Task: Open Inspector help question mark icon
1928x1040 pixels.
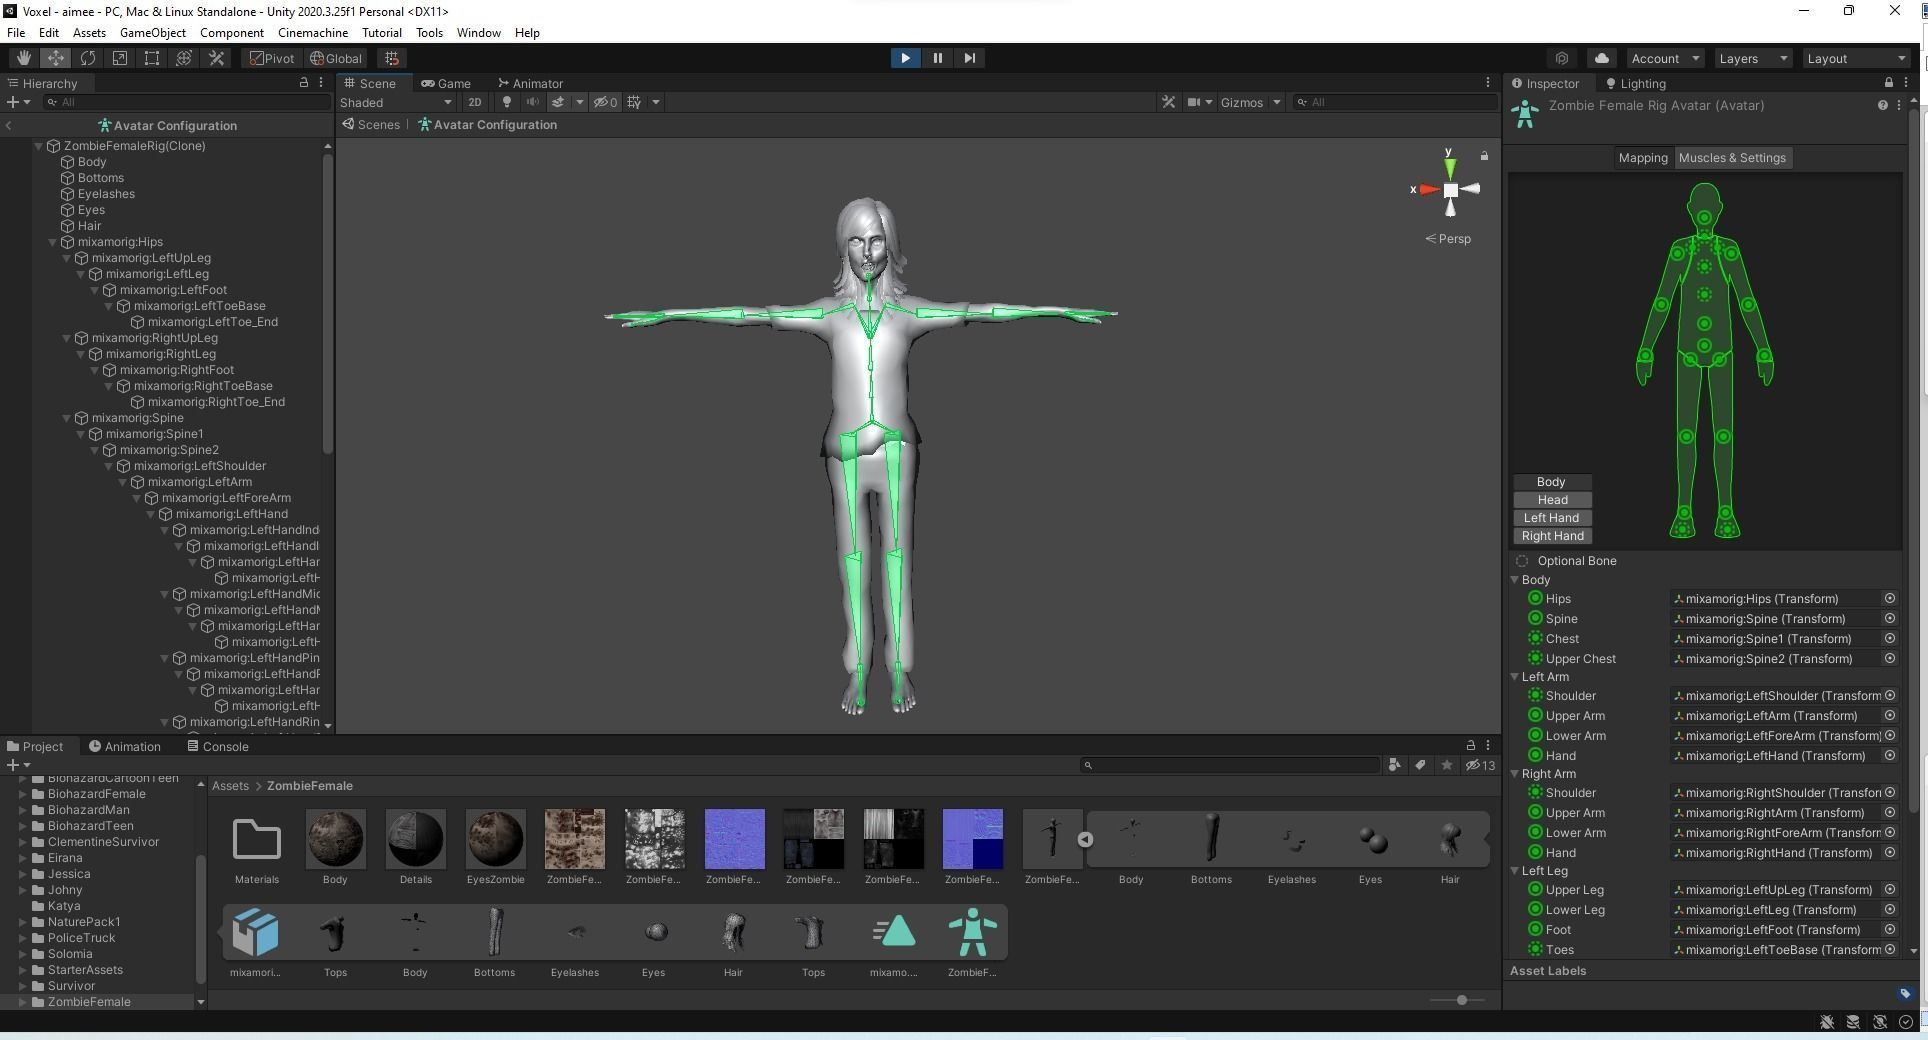Action: (x=1882, y=105)
